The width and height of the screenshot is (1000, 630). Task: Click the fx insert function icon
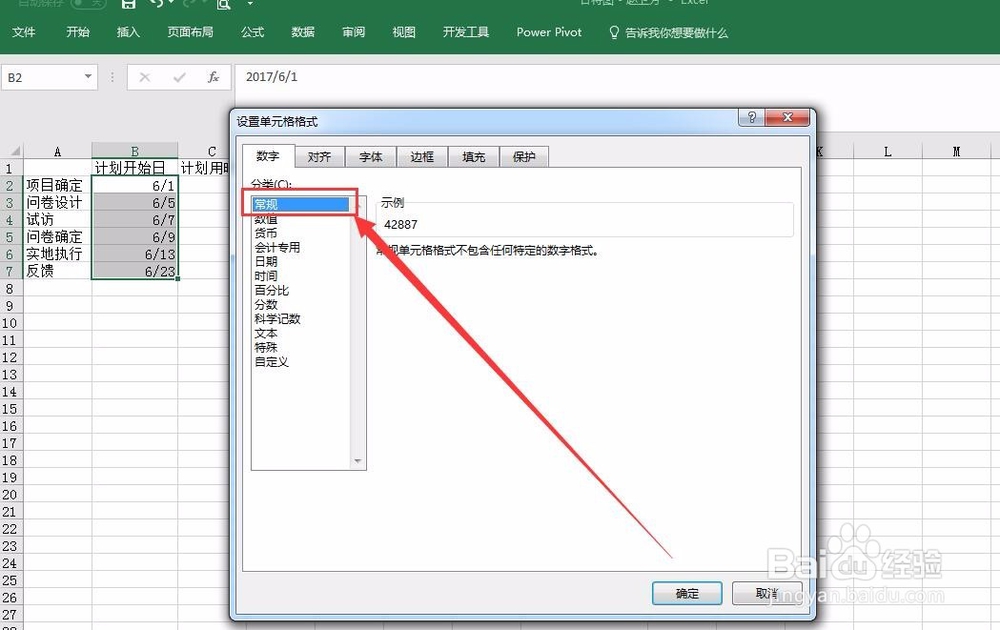pos(213,78)
